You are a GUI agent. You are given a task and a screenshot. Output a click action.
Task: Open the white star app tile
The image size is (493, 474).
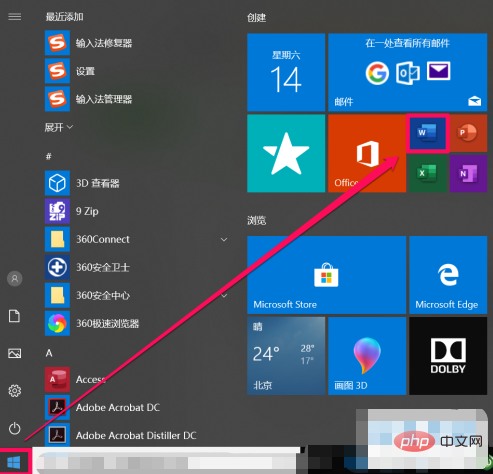point(286,153)
